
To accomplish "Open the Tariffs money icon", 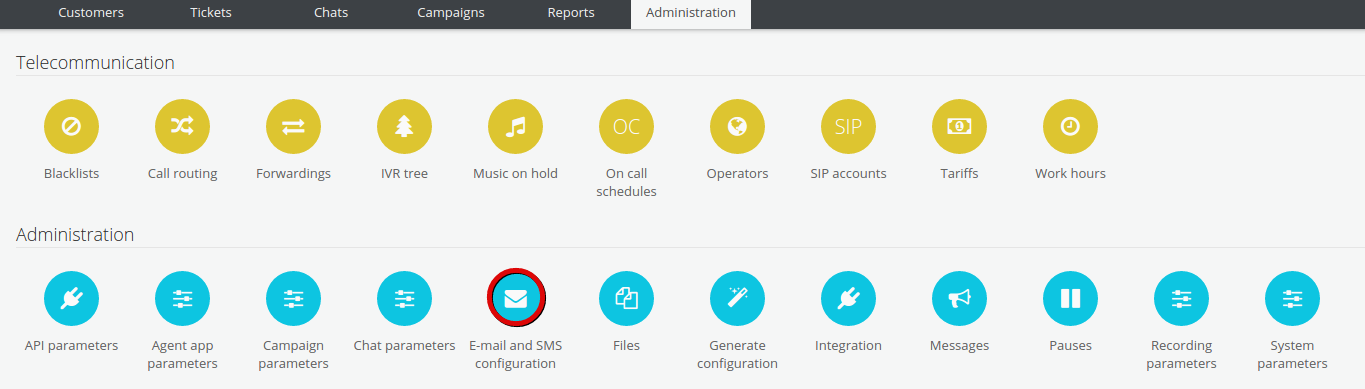I will click(x=960, y=127).
